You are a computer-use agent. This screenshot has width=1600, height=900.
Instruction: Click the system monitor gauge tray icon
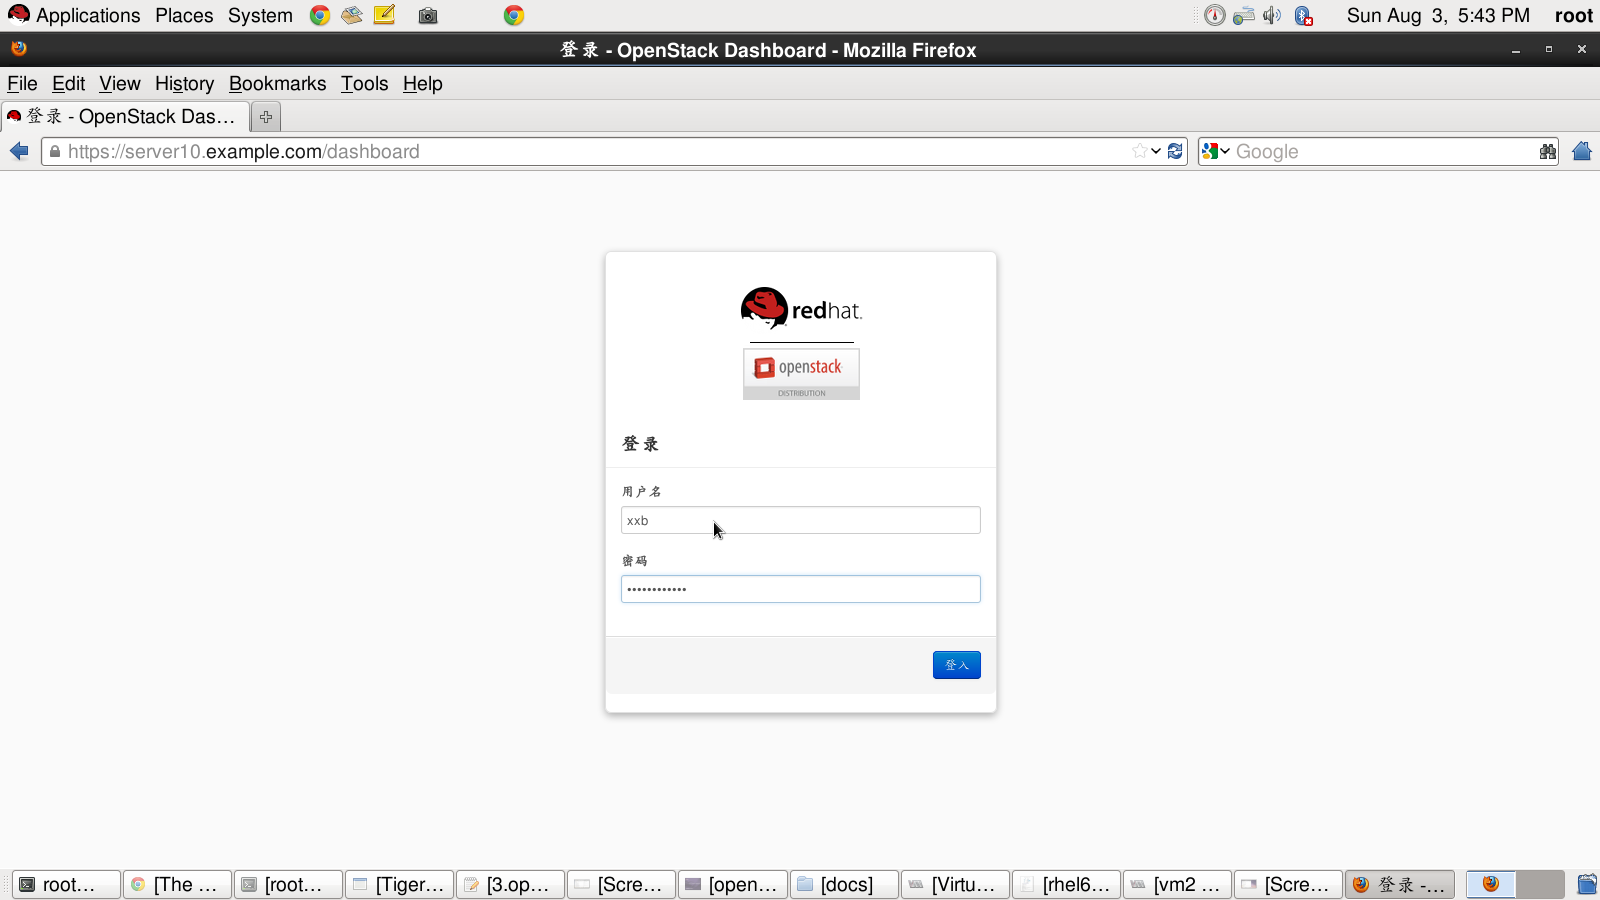[x=1215, y=15]
